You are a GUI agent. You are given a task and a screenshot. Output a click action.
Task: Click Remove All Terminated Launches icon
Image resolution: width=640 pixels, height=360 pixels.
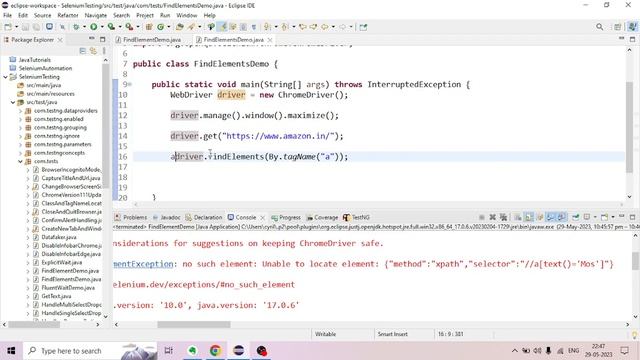coord(503,217)
